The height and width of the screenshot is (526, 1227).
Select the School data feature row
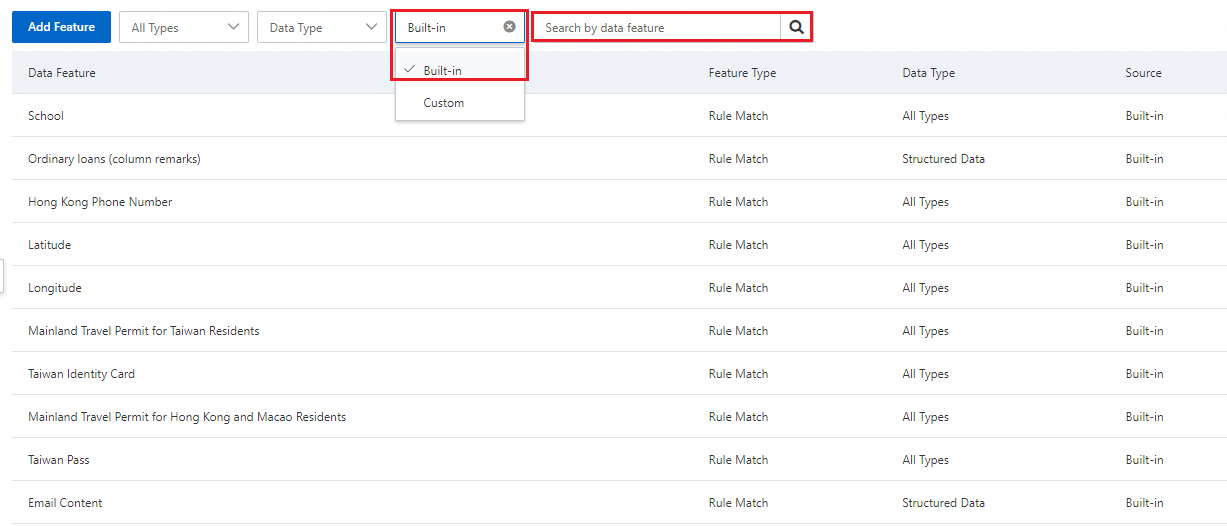pos(46,116)
